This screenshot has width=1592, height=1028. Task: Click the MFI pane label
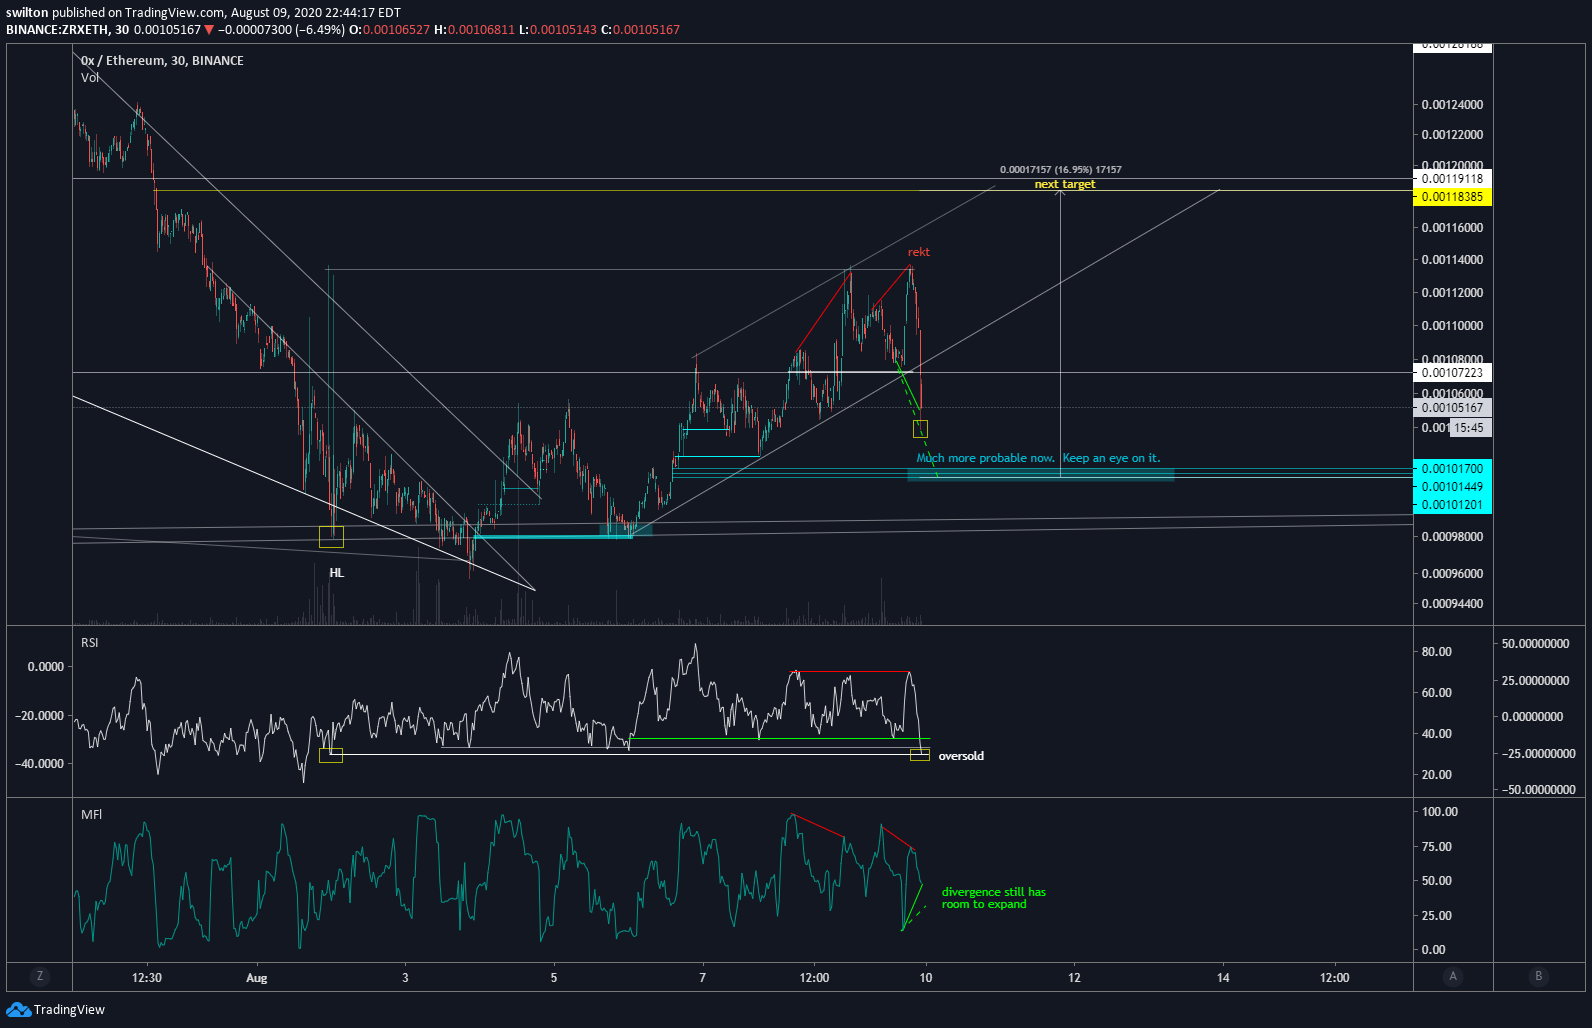pyautogui.click(x=91, y=815)
